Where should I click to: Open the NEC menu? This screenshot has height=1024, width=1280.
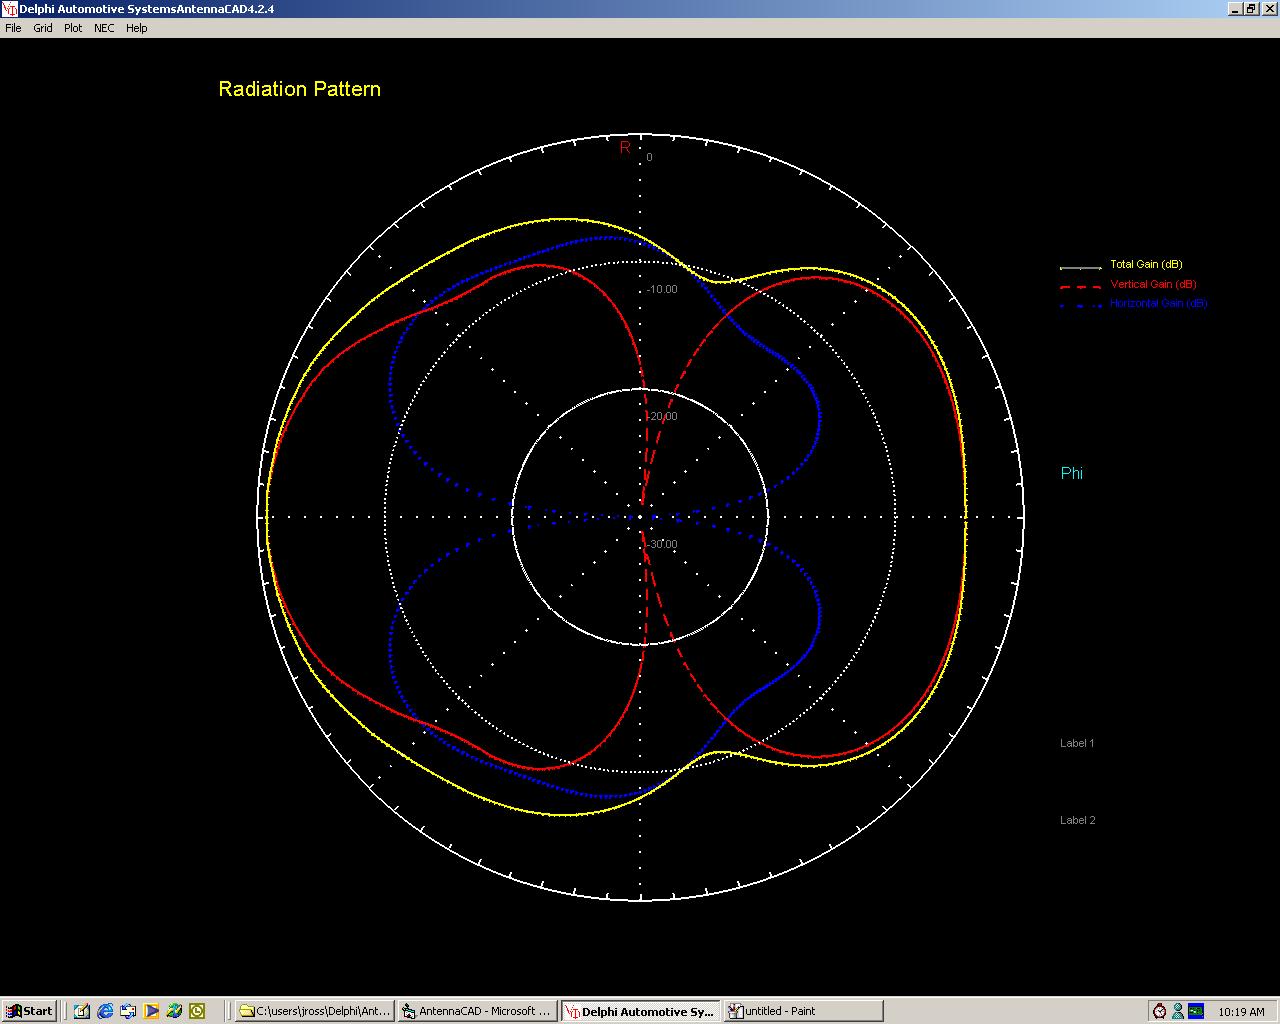[x=104, y=28]
